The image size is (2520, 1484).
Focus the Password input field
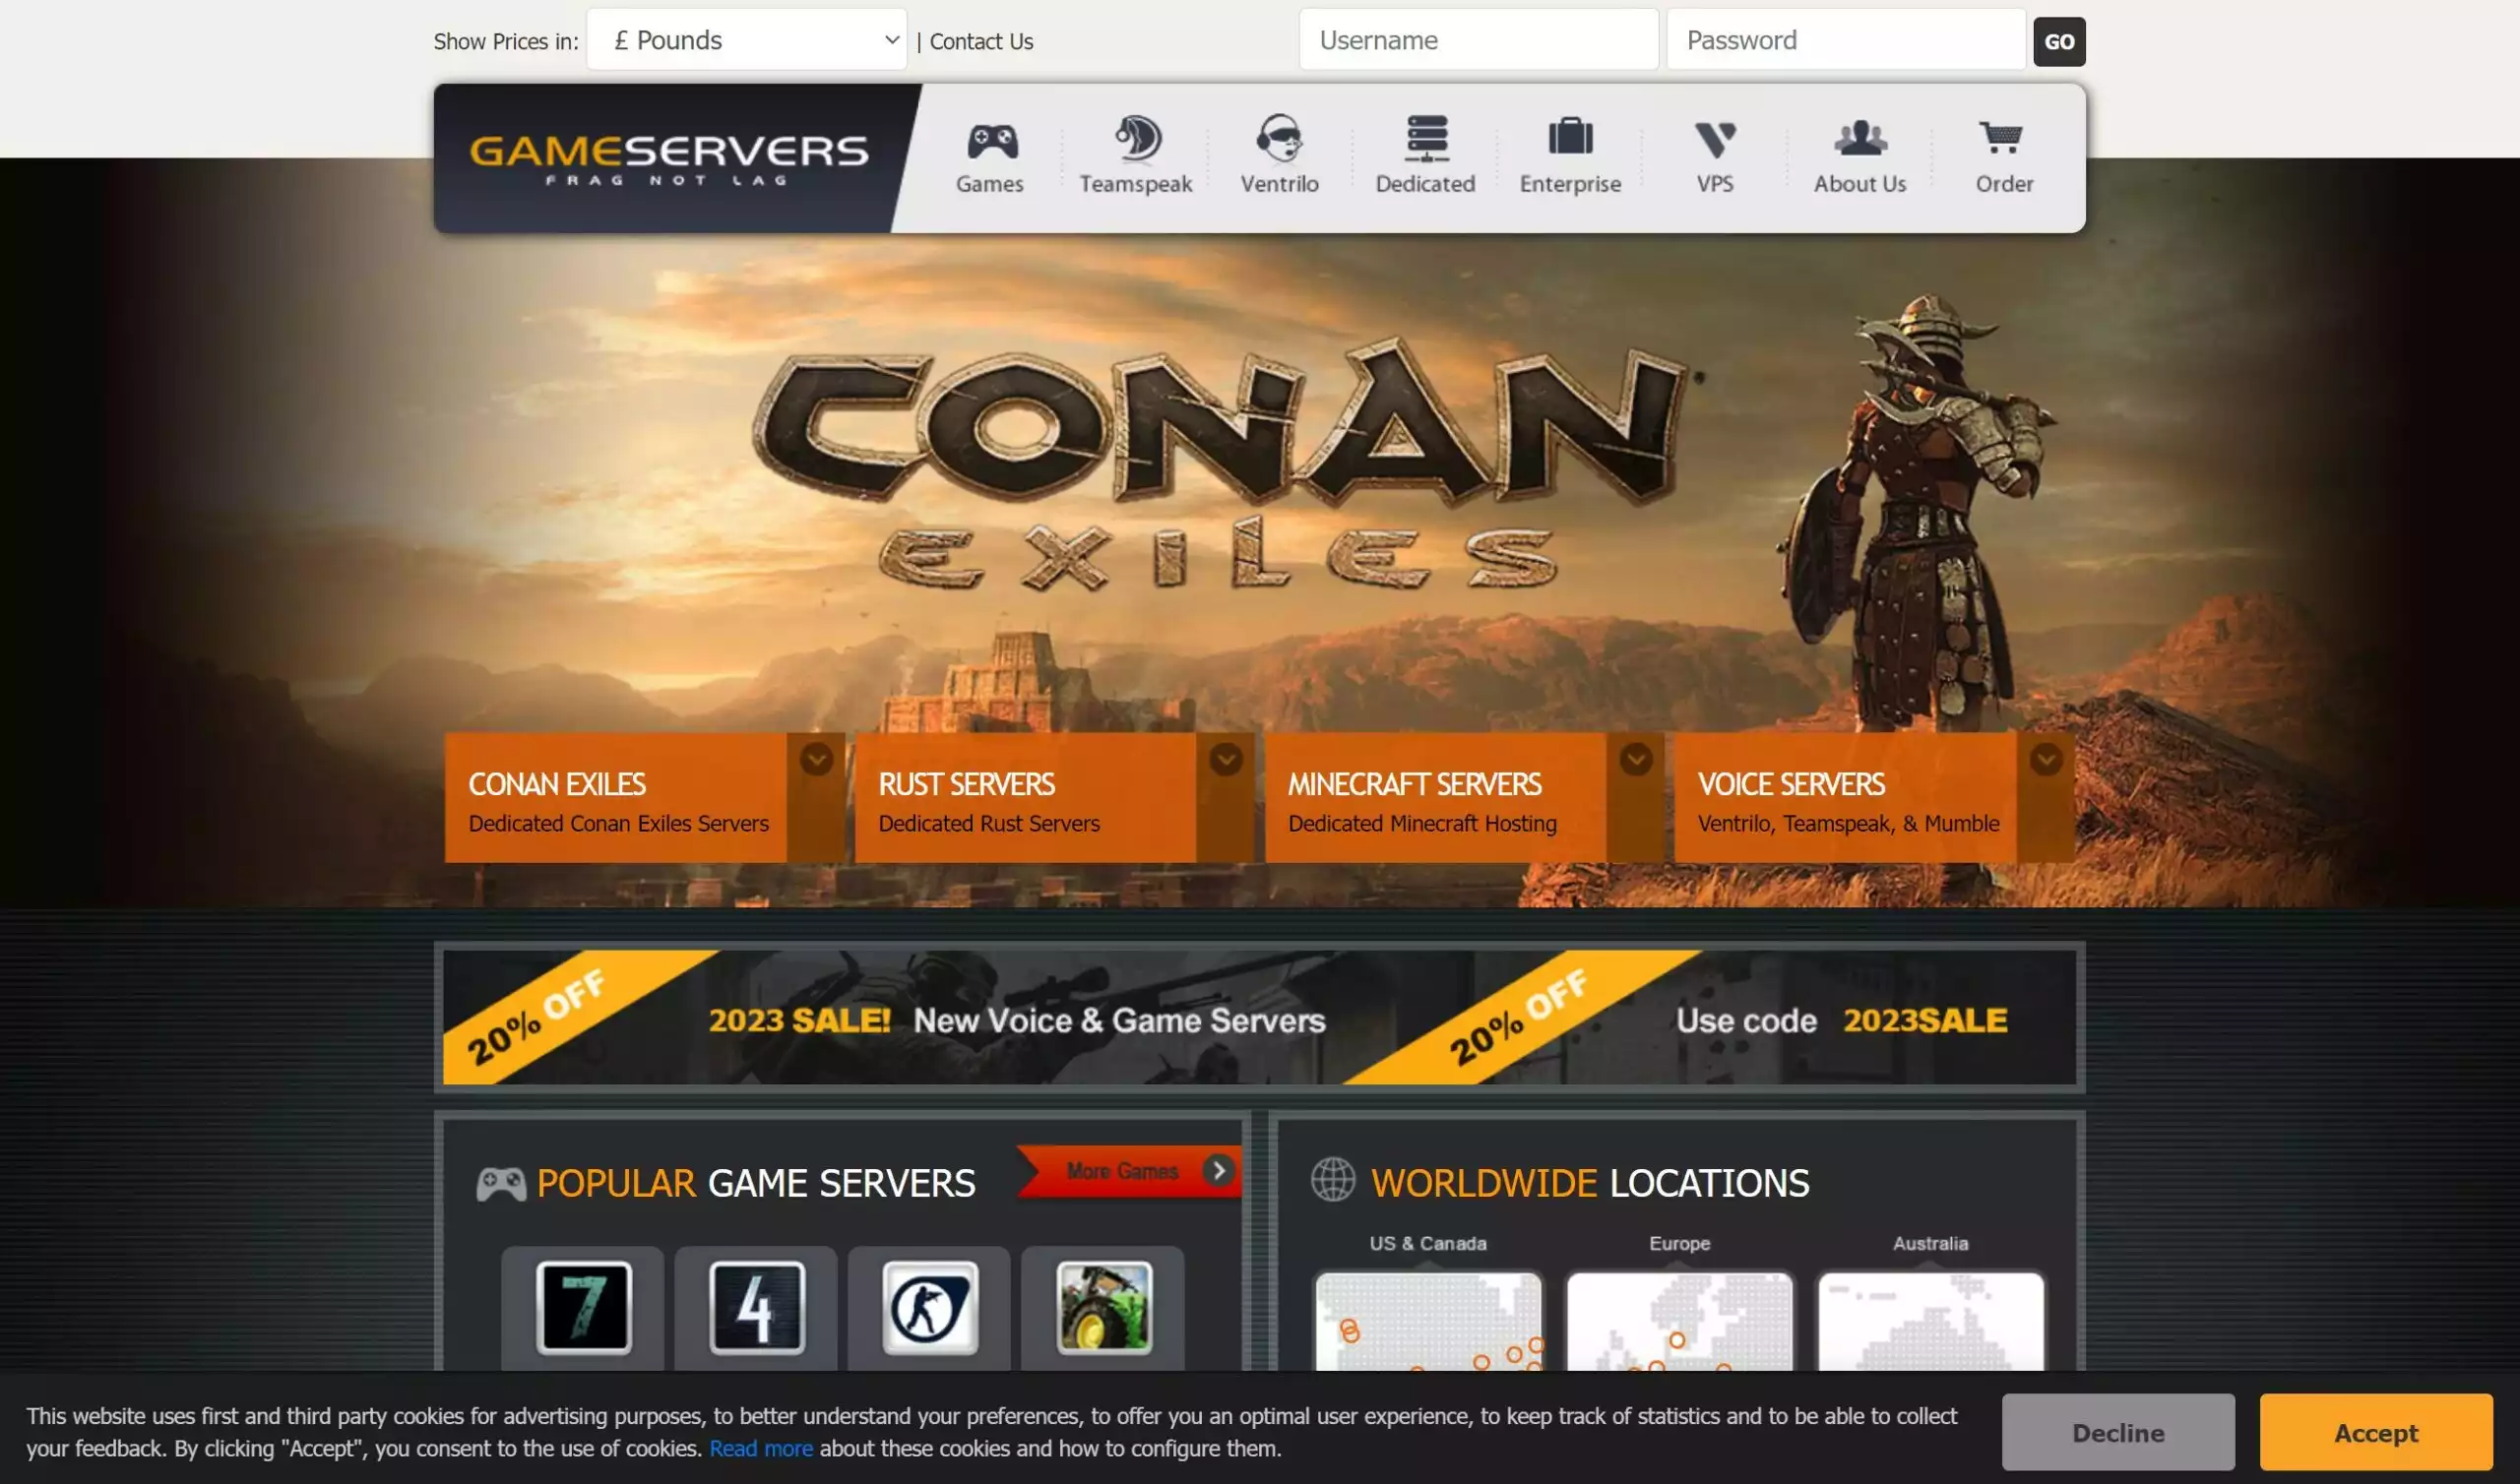pyautogui.click(x=1846, y=40)
